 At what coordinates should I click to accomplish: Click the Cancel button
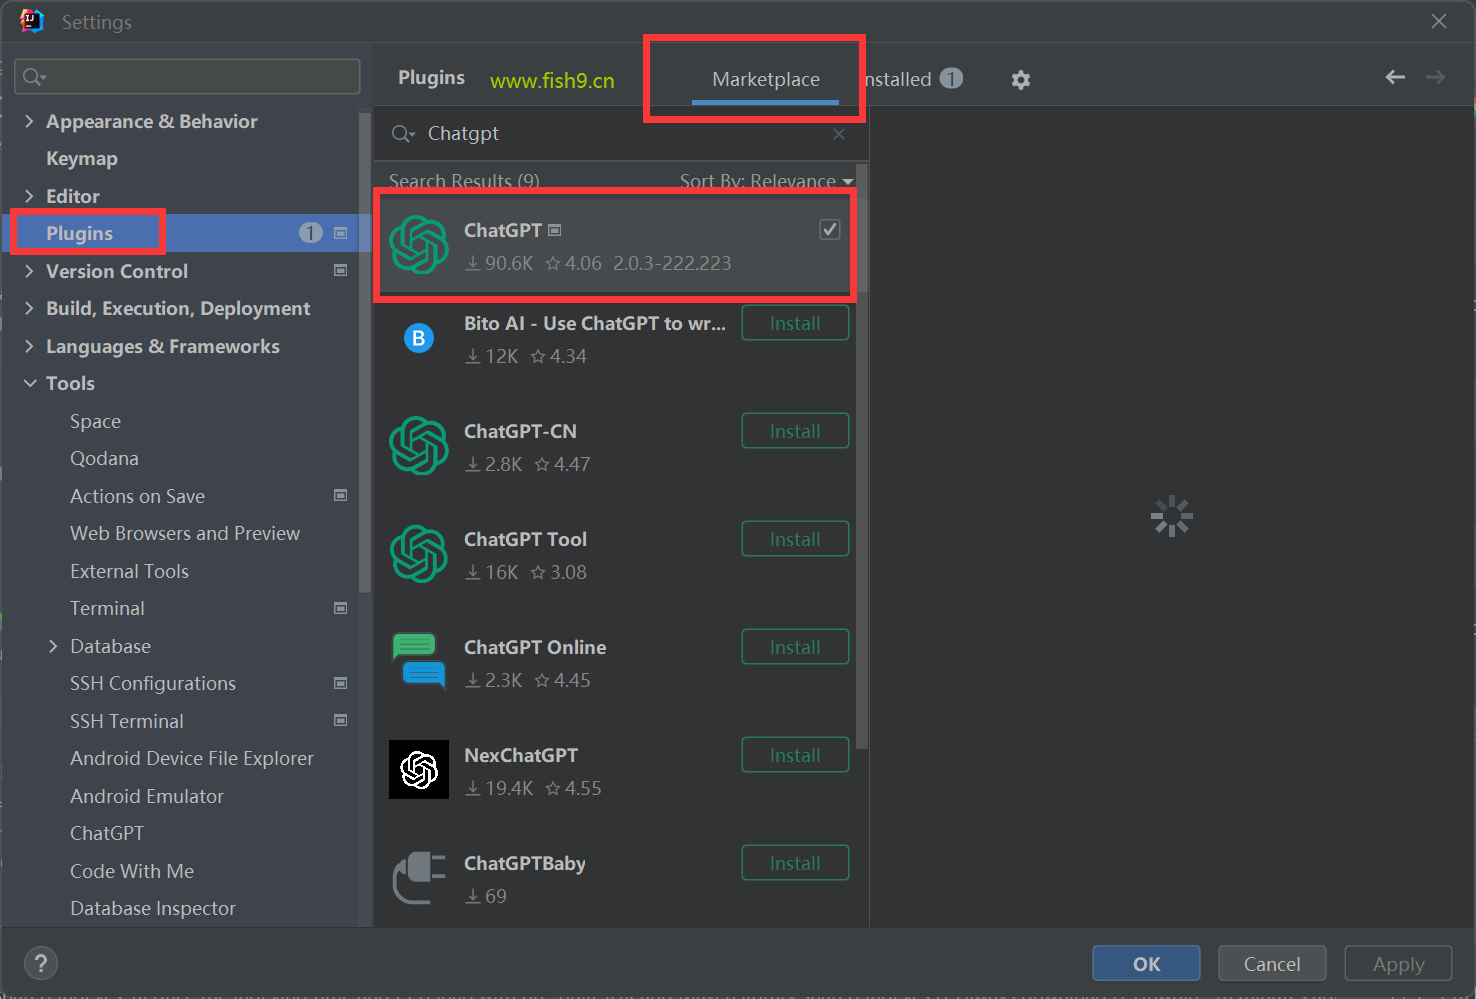tap(1272, 964)
